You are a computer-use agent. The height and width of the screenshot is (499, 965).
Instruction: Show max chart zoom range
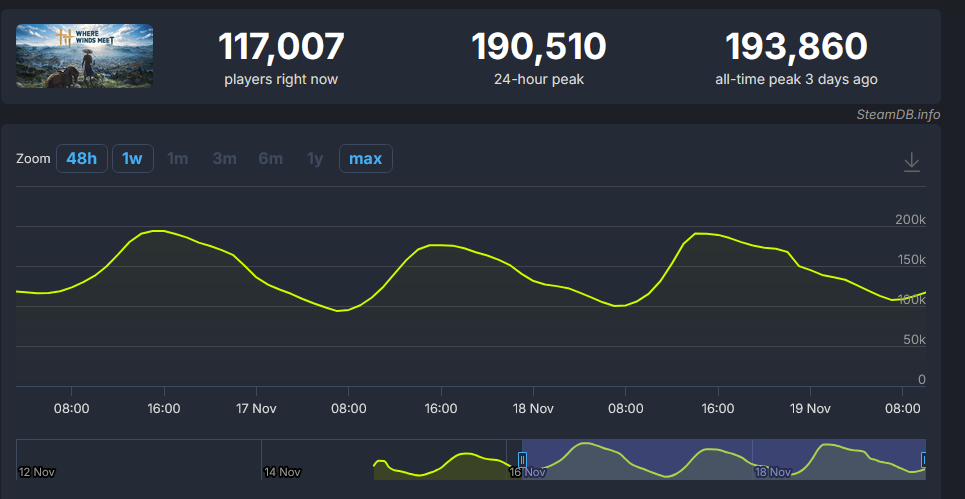click(366, 159)
